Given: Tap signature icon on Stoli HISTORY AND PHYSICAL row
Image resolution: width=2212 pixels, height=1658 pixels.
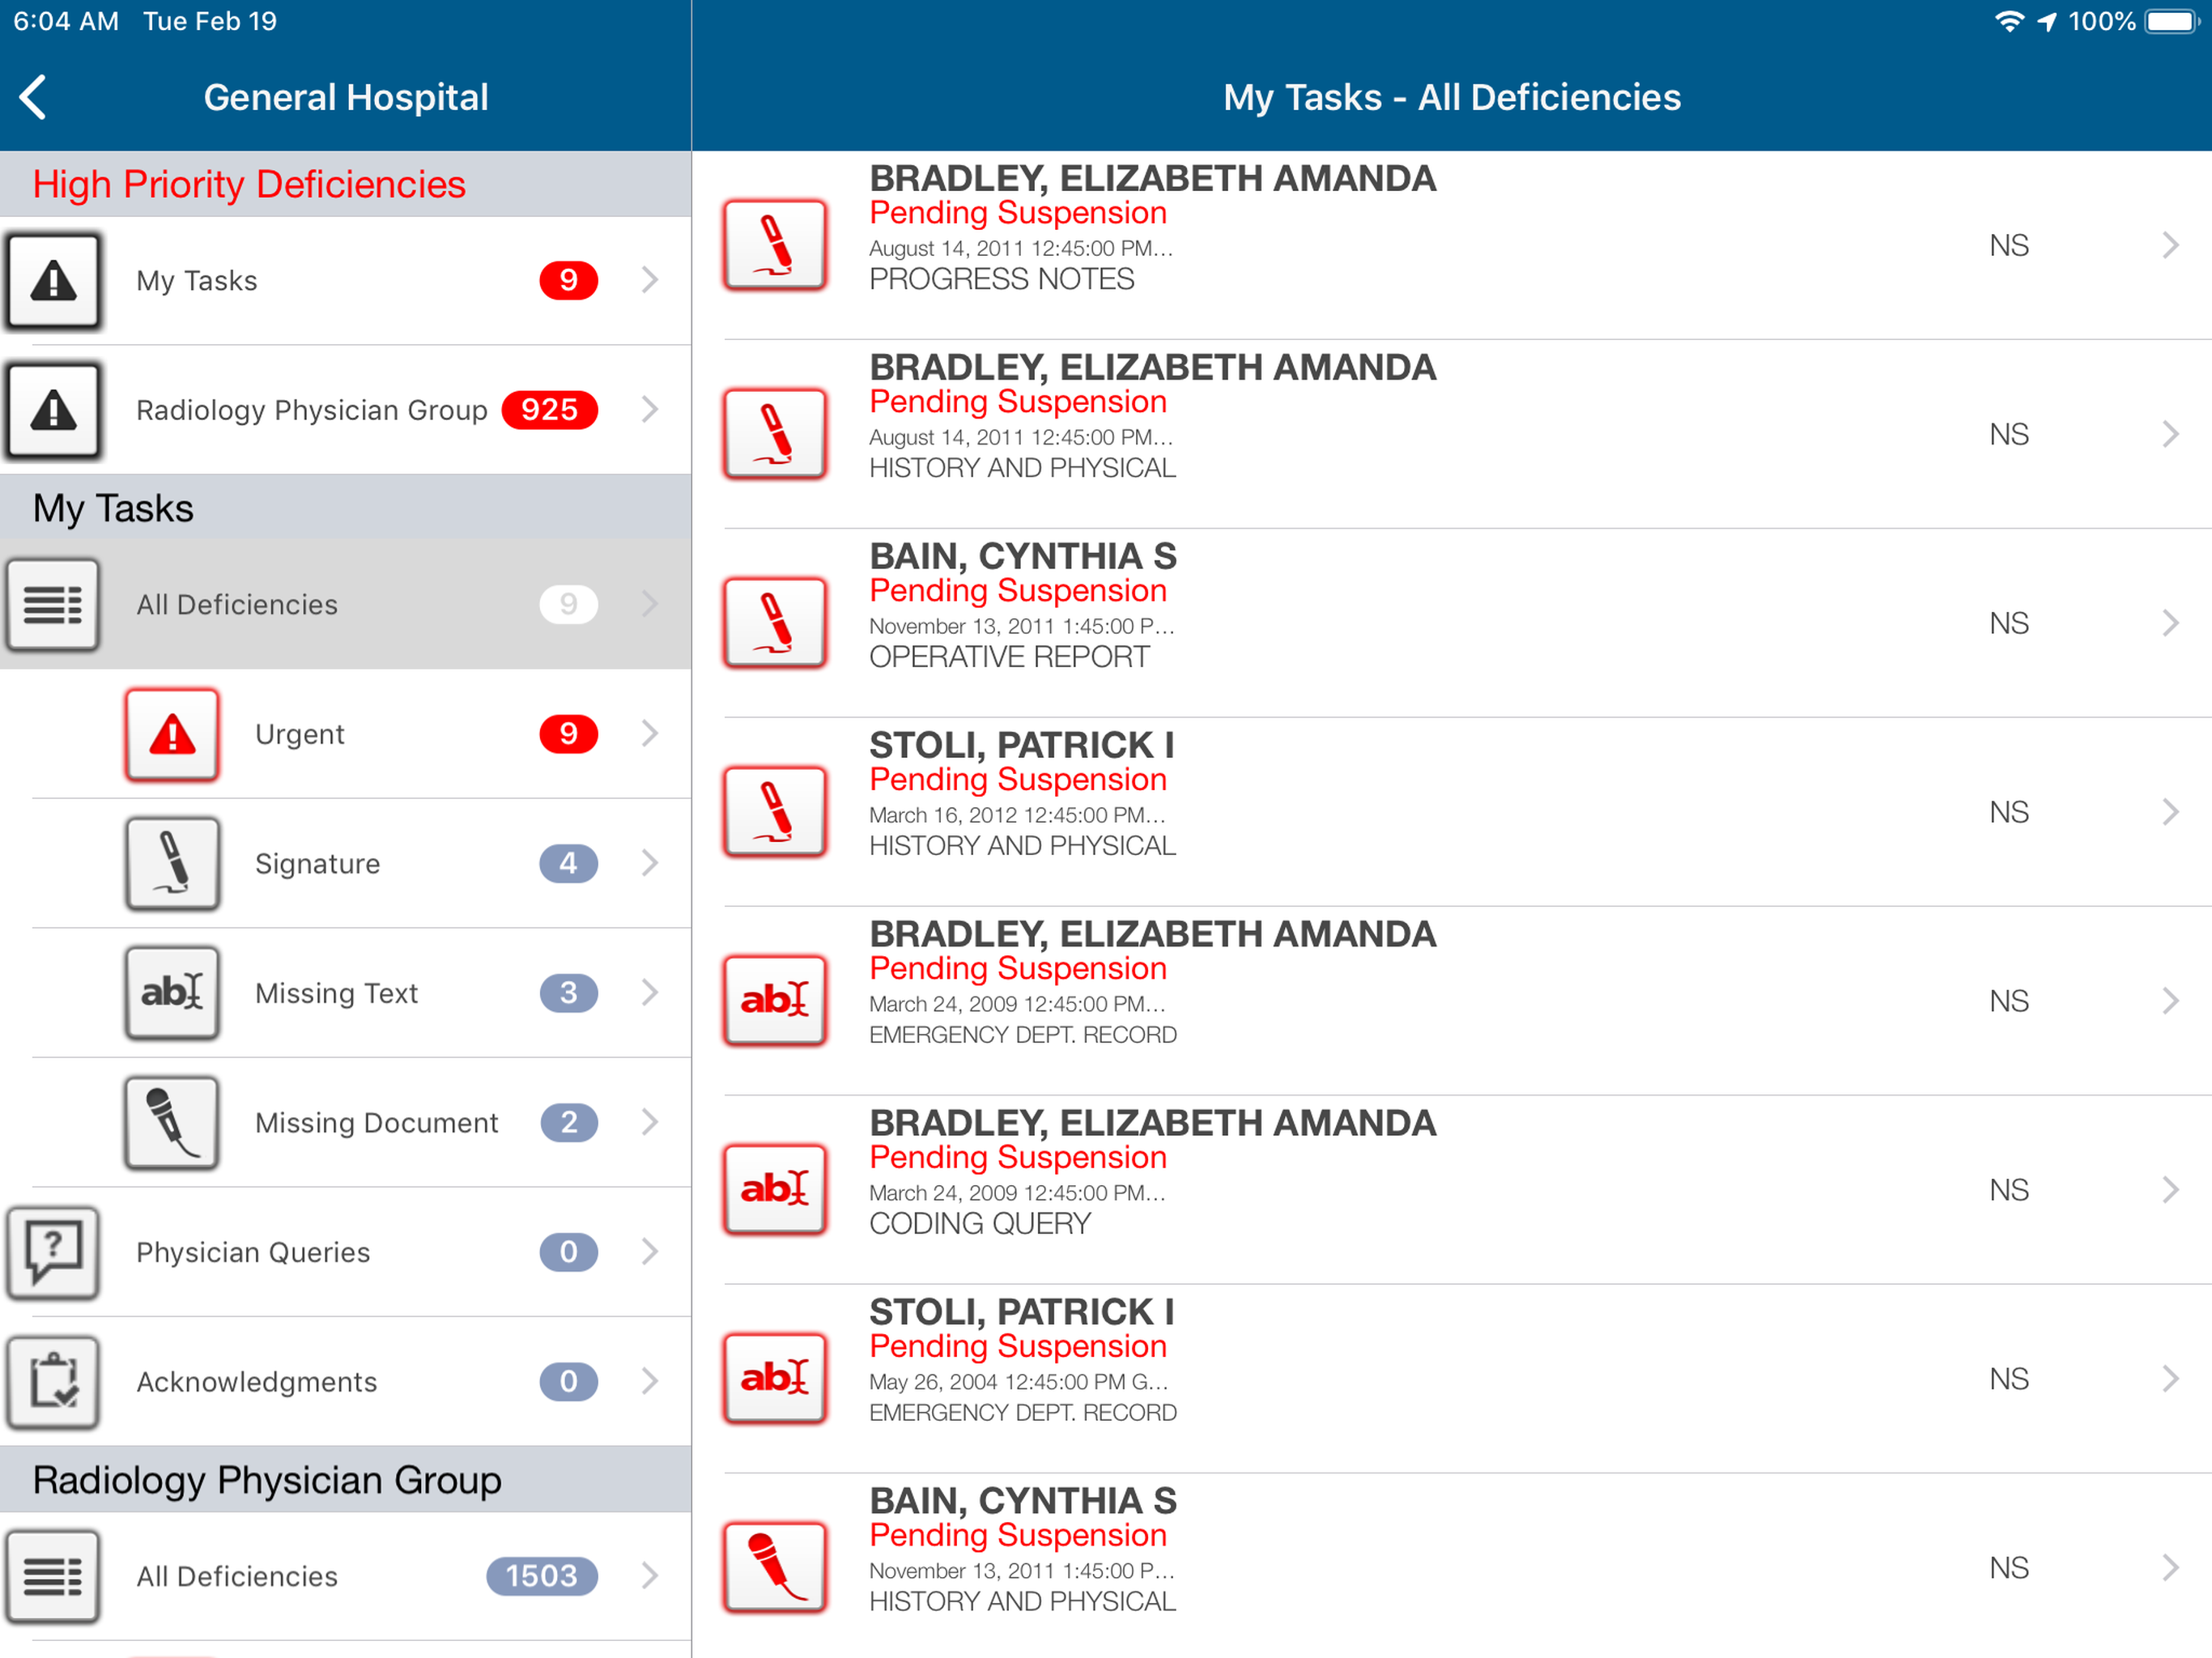Looking at the screenshot, I should pyautogui.click(x=775, y=812).
